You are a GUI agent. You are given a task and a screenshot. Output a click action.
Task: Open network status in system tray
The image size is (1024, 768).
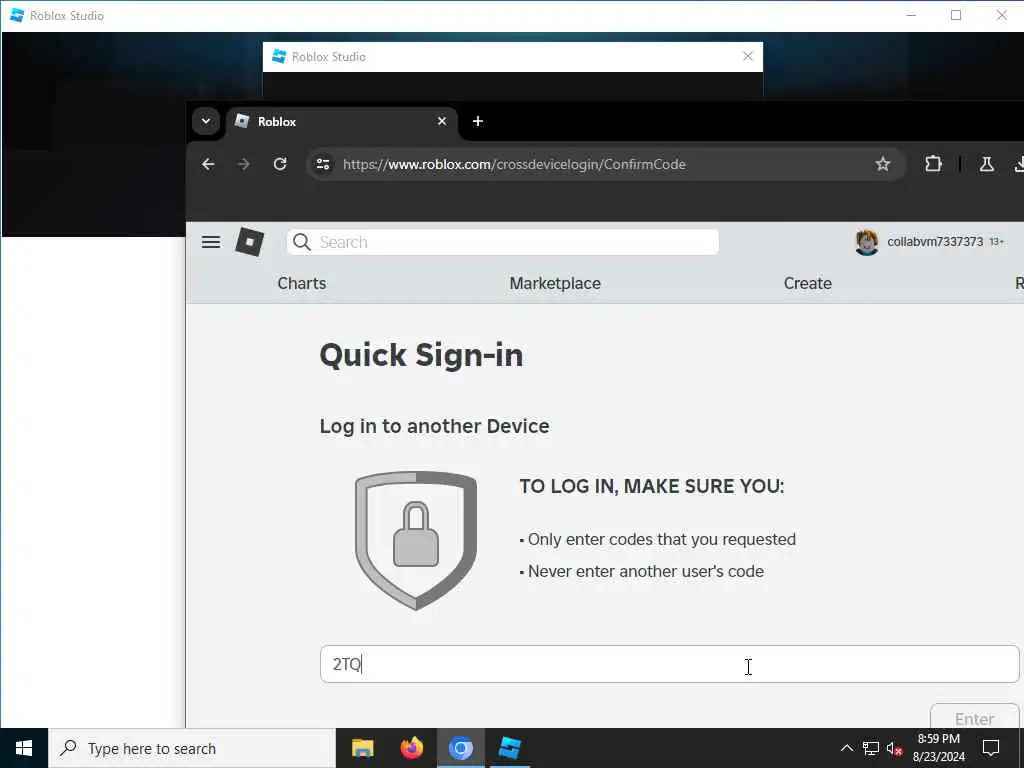(871, 748)
